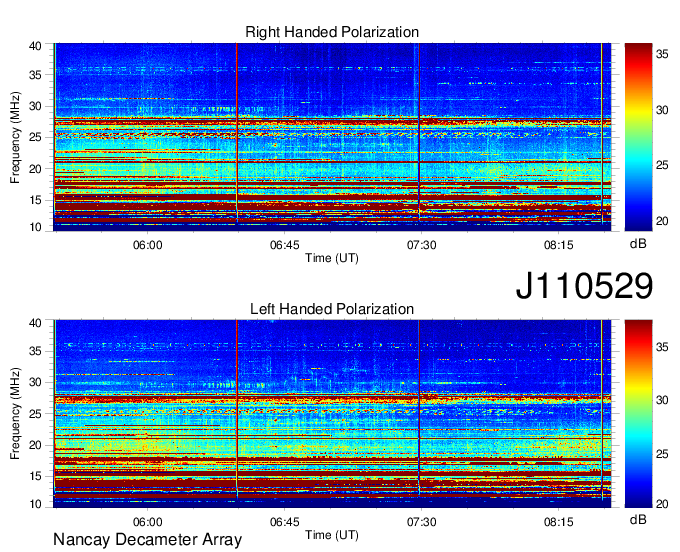Image resolution: width=680 pixels, height=552 pixels.
Task: Click the bottom colorbar for left-handed polarization
Action: 638,414
